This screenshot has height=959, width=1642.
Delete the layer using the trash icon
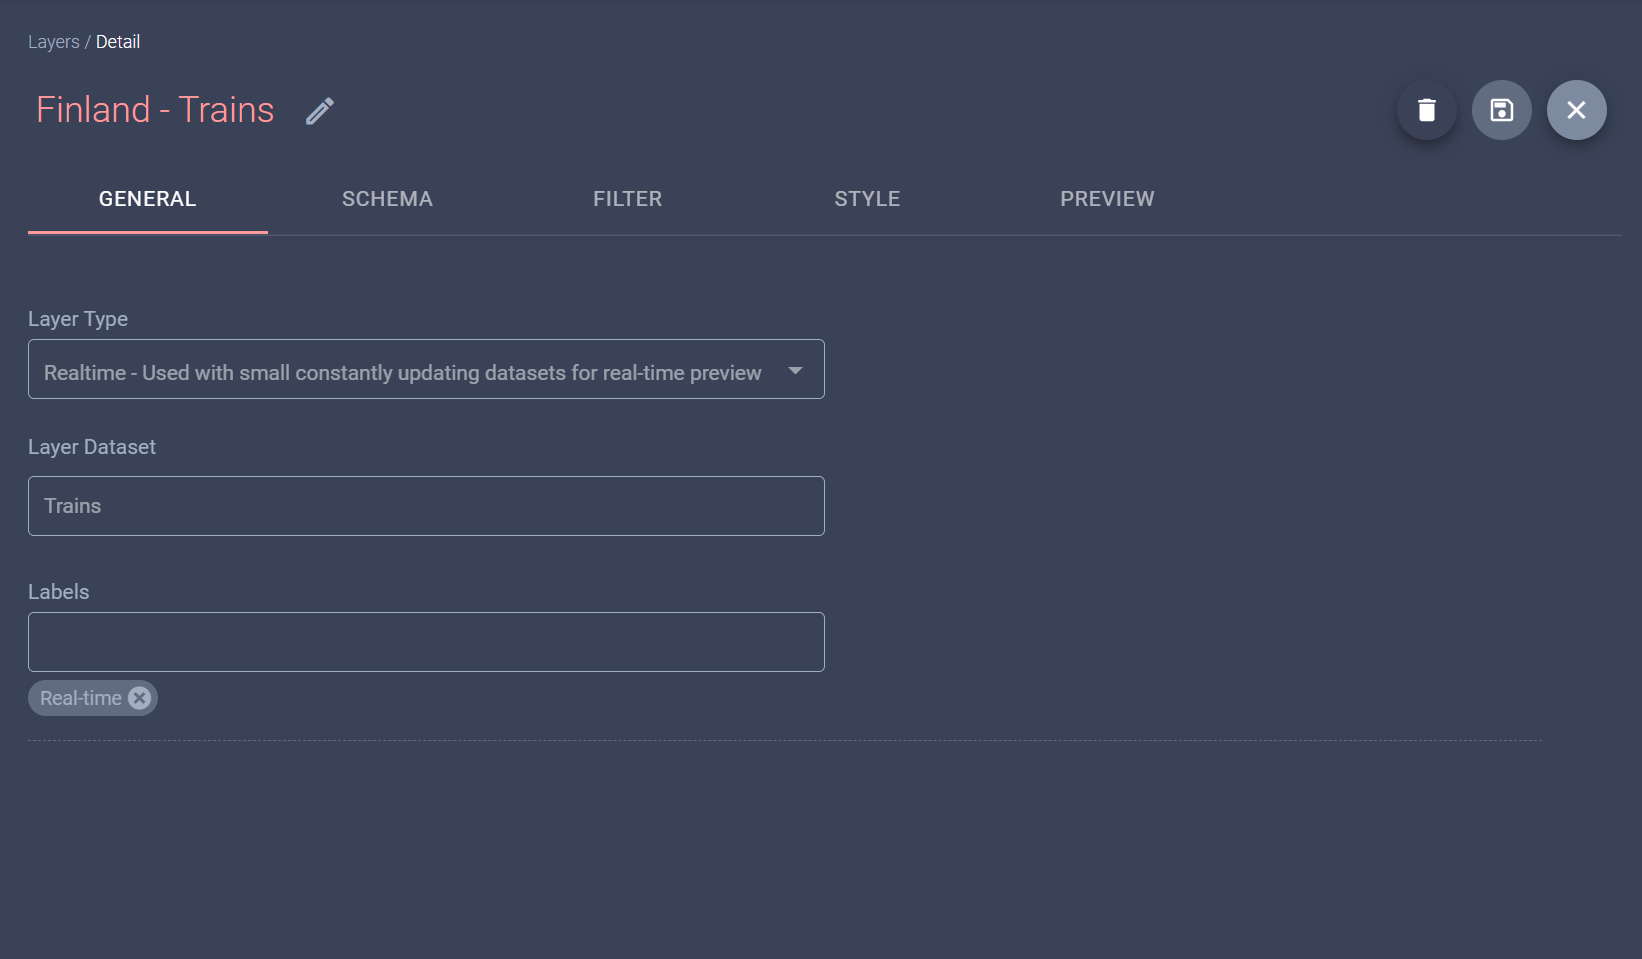(1426, 110)
